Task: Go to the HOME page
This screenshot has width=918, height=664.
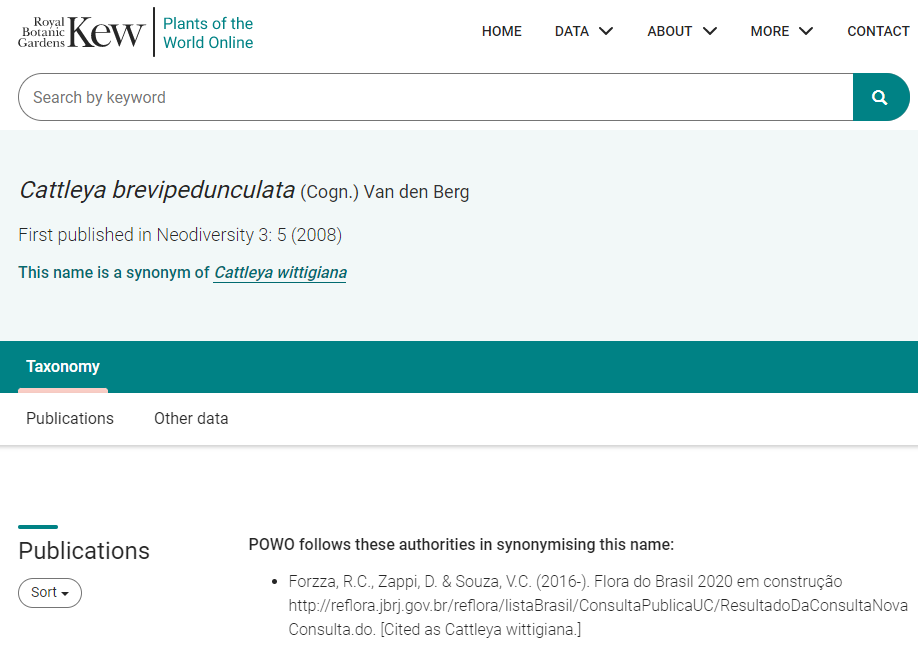Action: (x=502, y=31)
